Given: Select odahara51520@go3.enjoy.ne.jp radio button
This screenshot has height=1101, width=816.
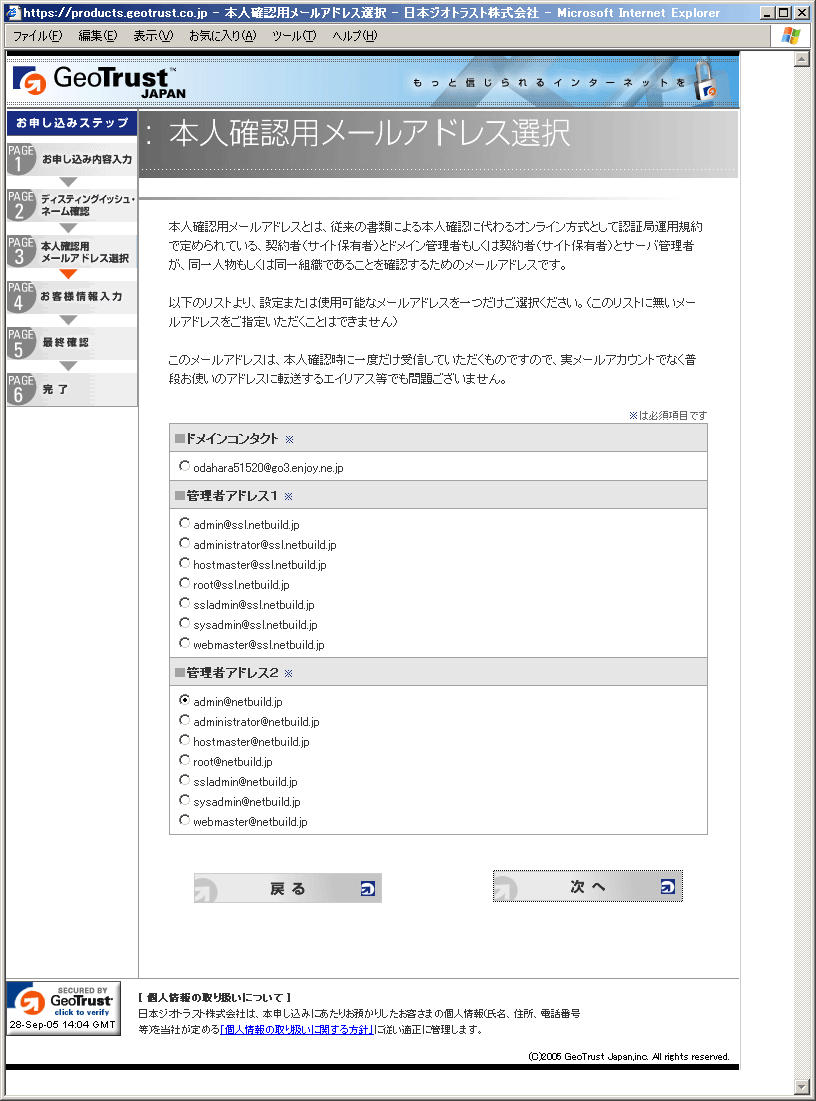Looking at the screenshot, I should coord(184,466).
